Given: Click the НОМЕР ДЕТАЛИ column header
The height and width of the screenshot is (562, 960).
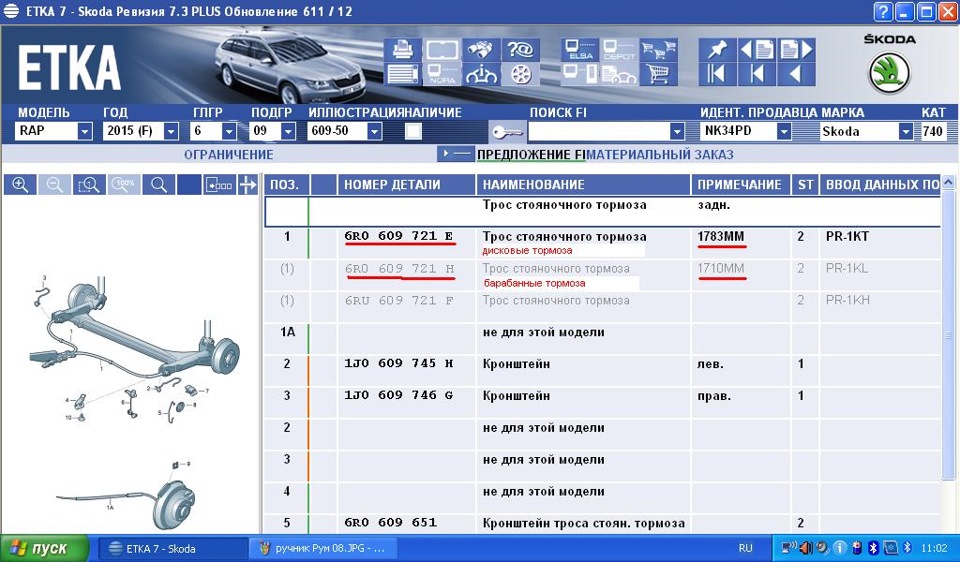Looking at the screenshot, I should click(x=407, y=185).
